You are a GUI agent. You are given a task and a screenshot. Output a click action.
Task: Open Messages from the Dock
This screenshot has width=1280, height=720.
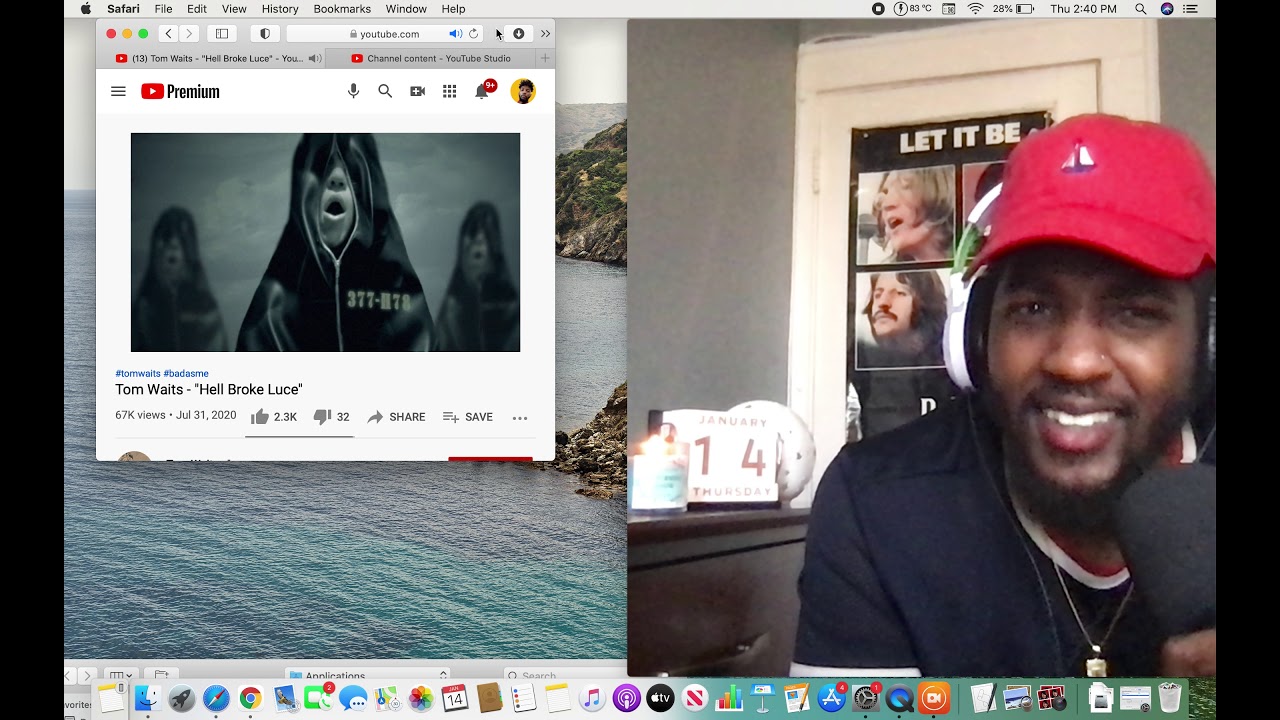pyautogui.click(x=353, y=698)
